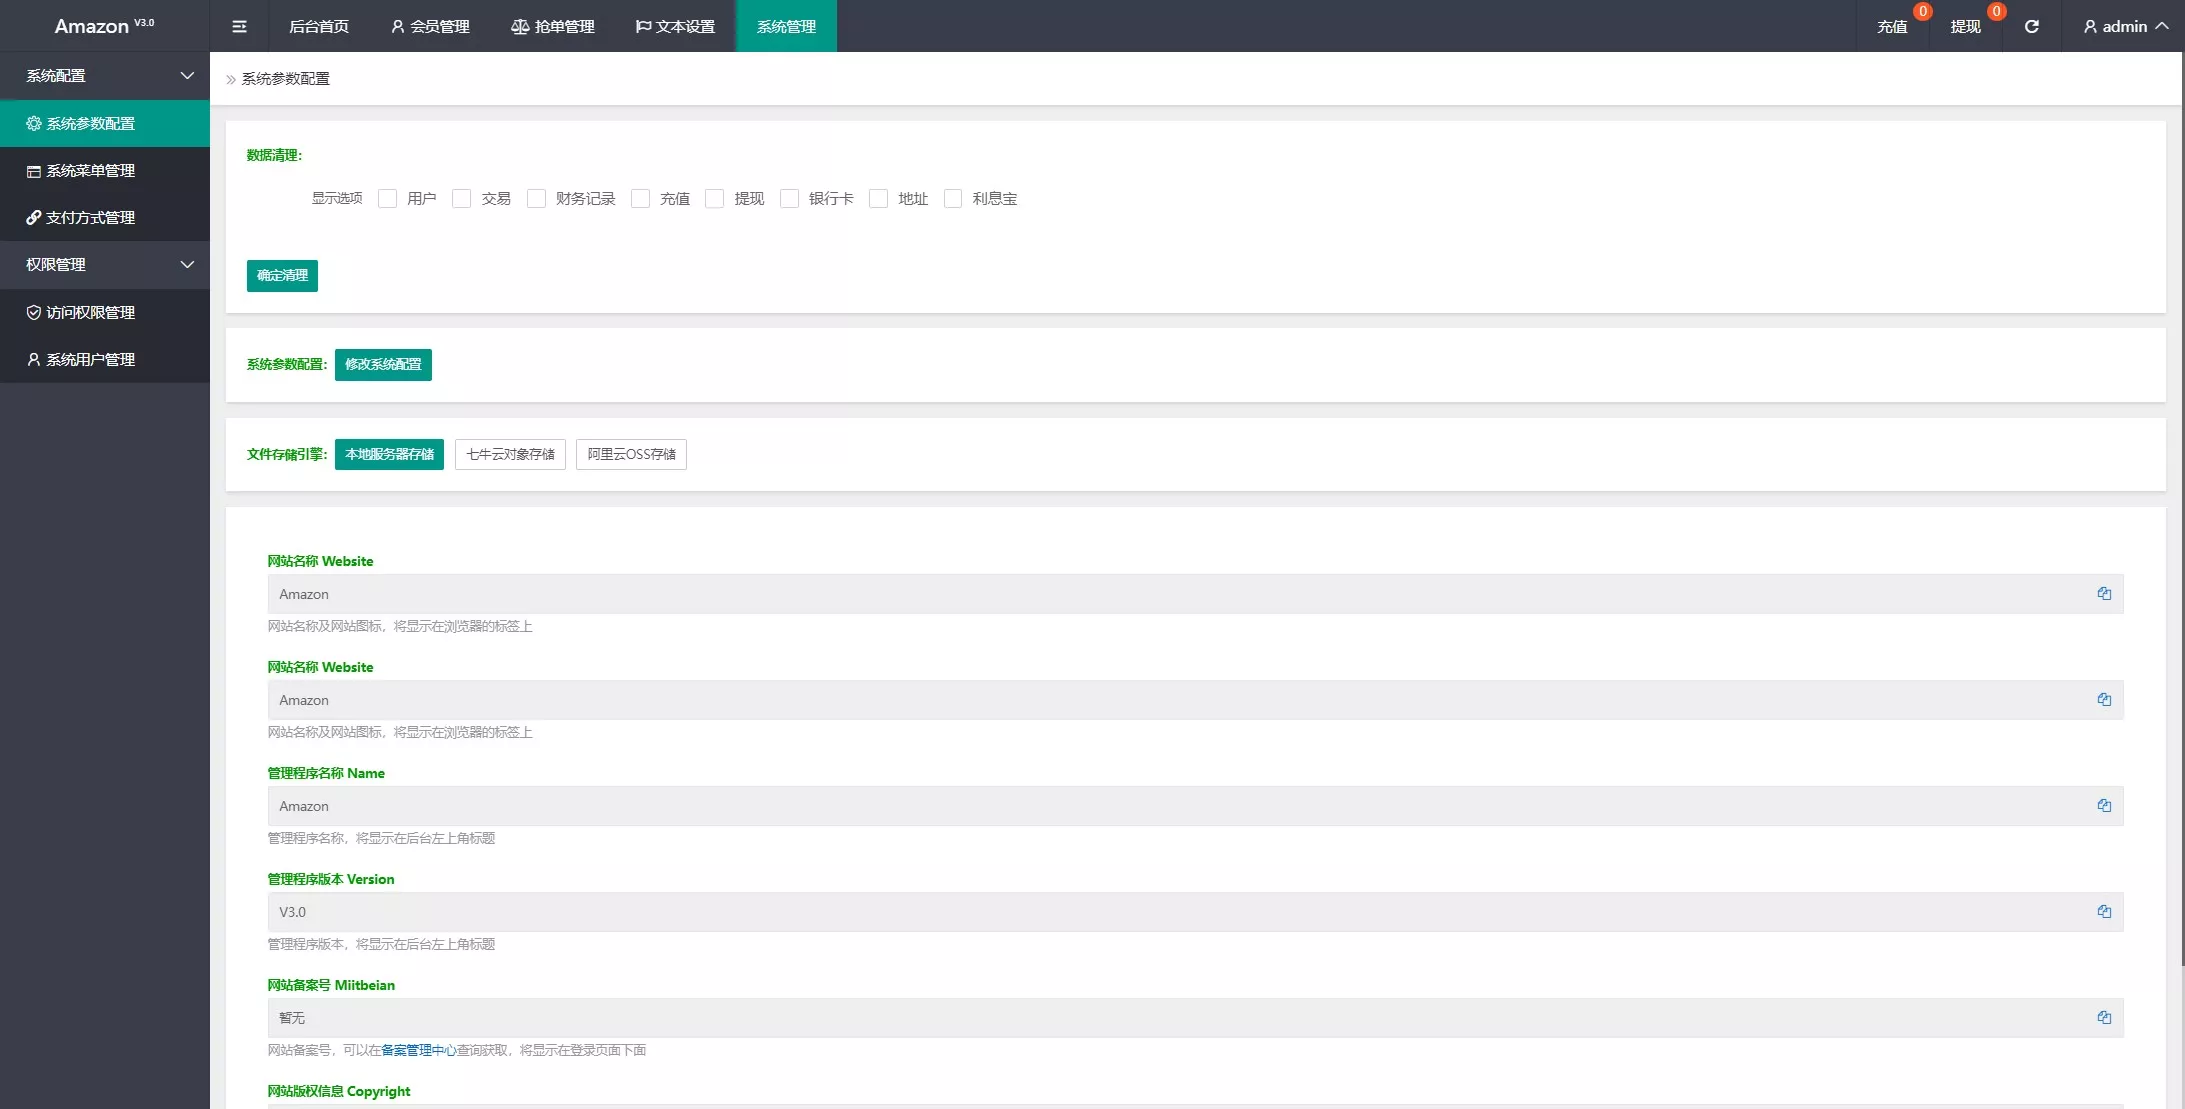Viewport: 2185px width, 1109px height.
Task: Open 充值 recharge notifications
Action: click(1892, 26)
